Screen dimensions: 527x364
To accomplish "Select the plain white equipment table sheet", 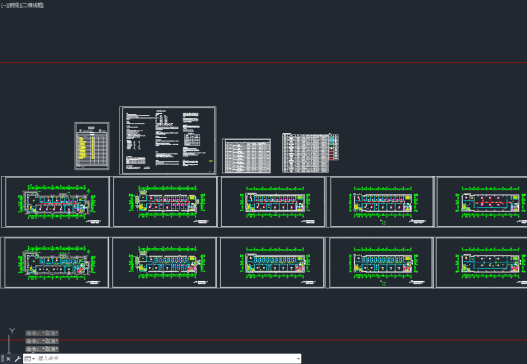I will coord(247,156).
